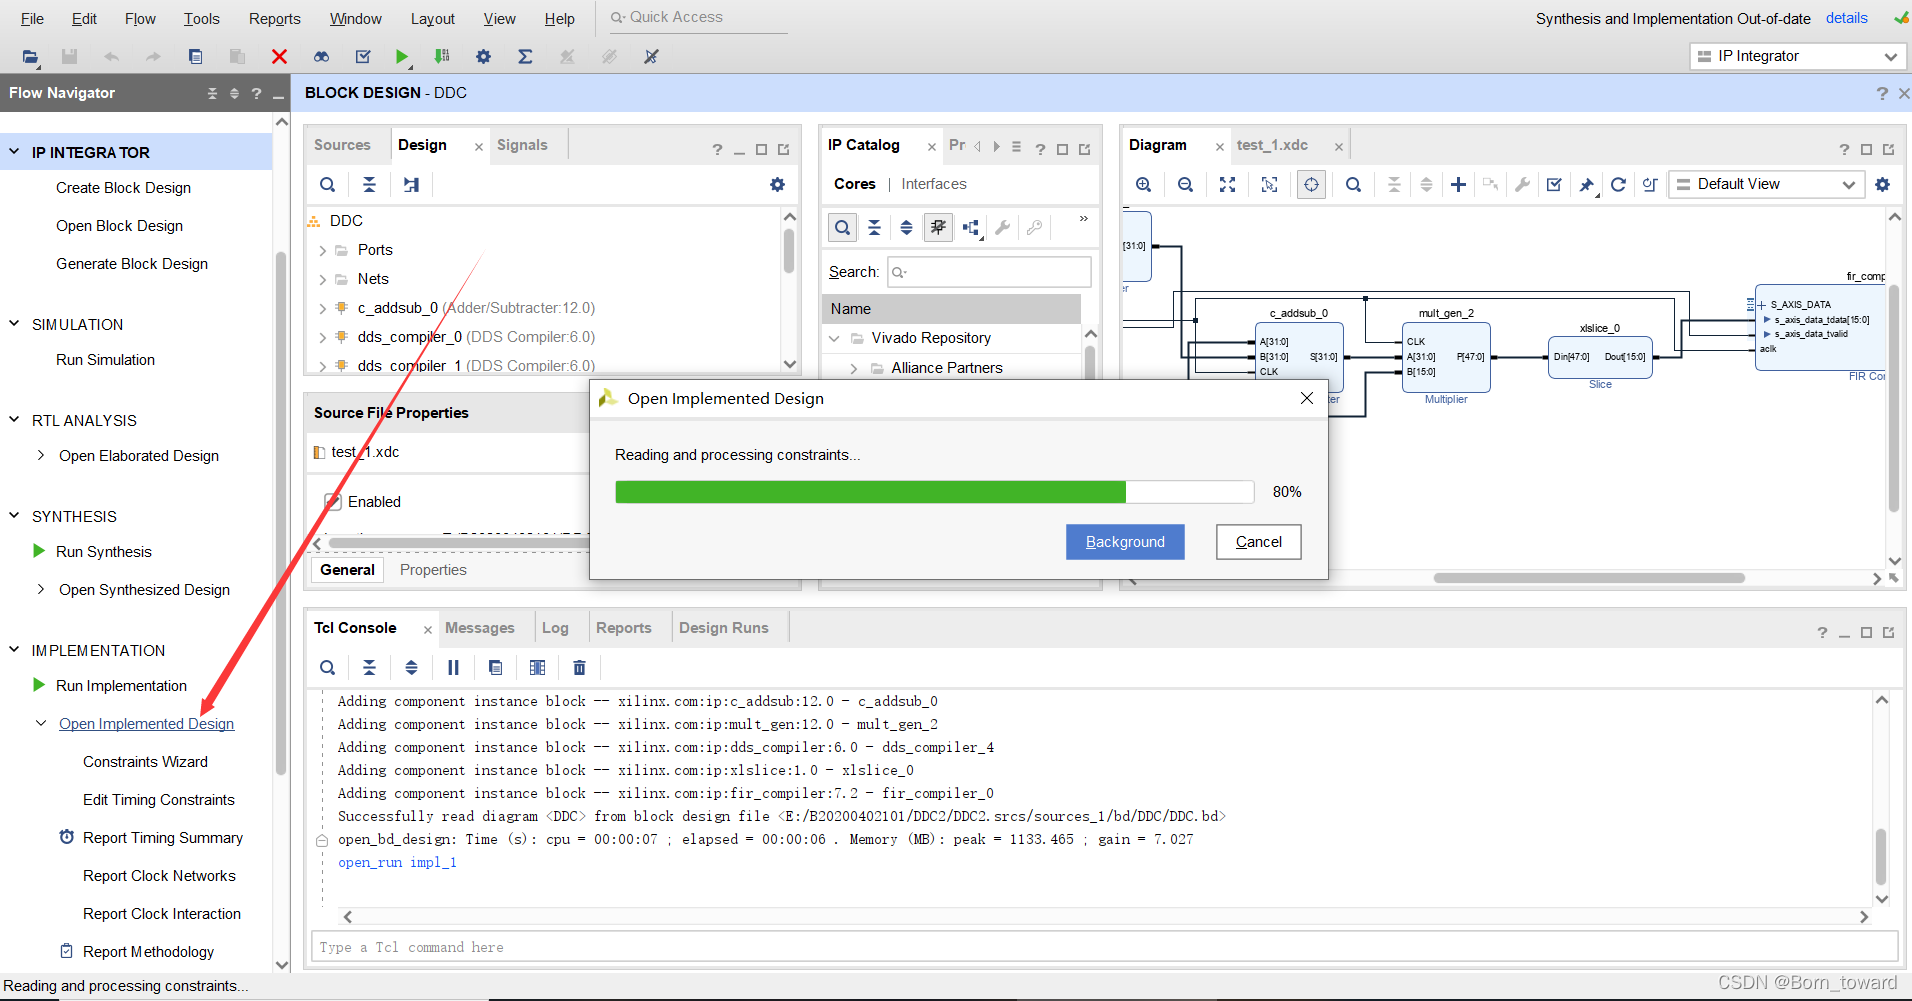The width and height of the screenshot is (1912, 1001).
Task: Click IP Catalog wrench customize icon
Action: click(1002, 228)
